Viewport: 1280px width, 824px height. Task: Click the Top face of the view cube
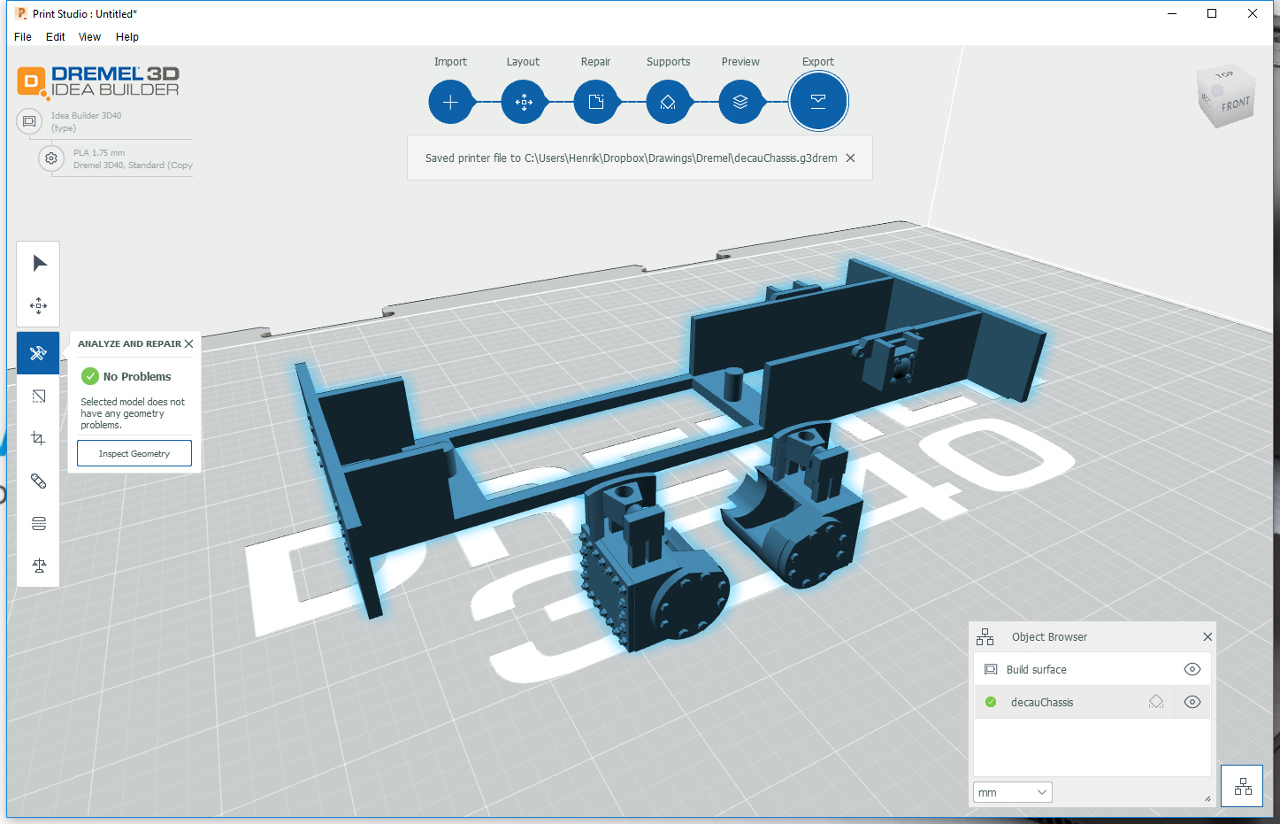(x=1224, y=77)
